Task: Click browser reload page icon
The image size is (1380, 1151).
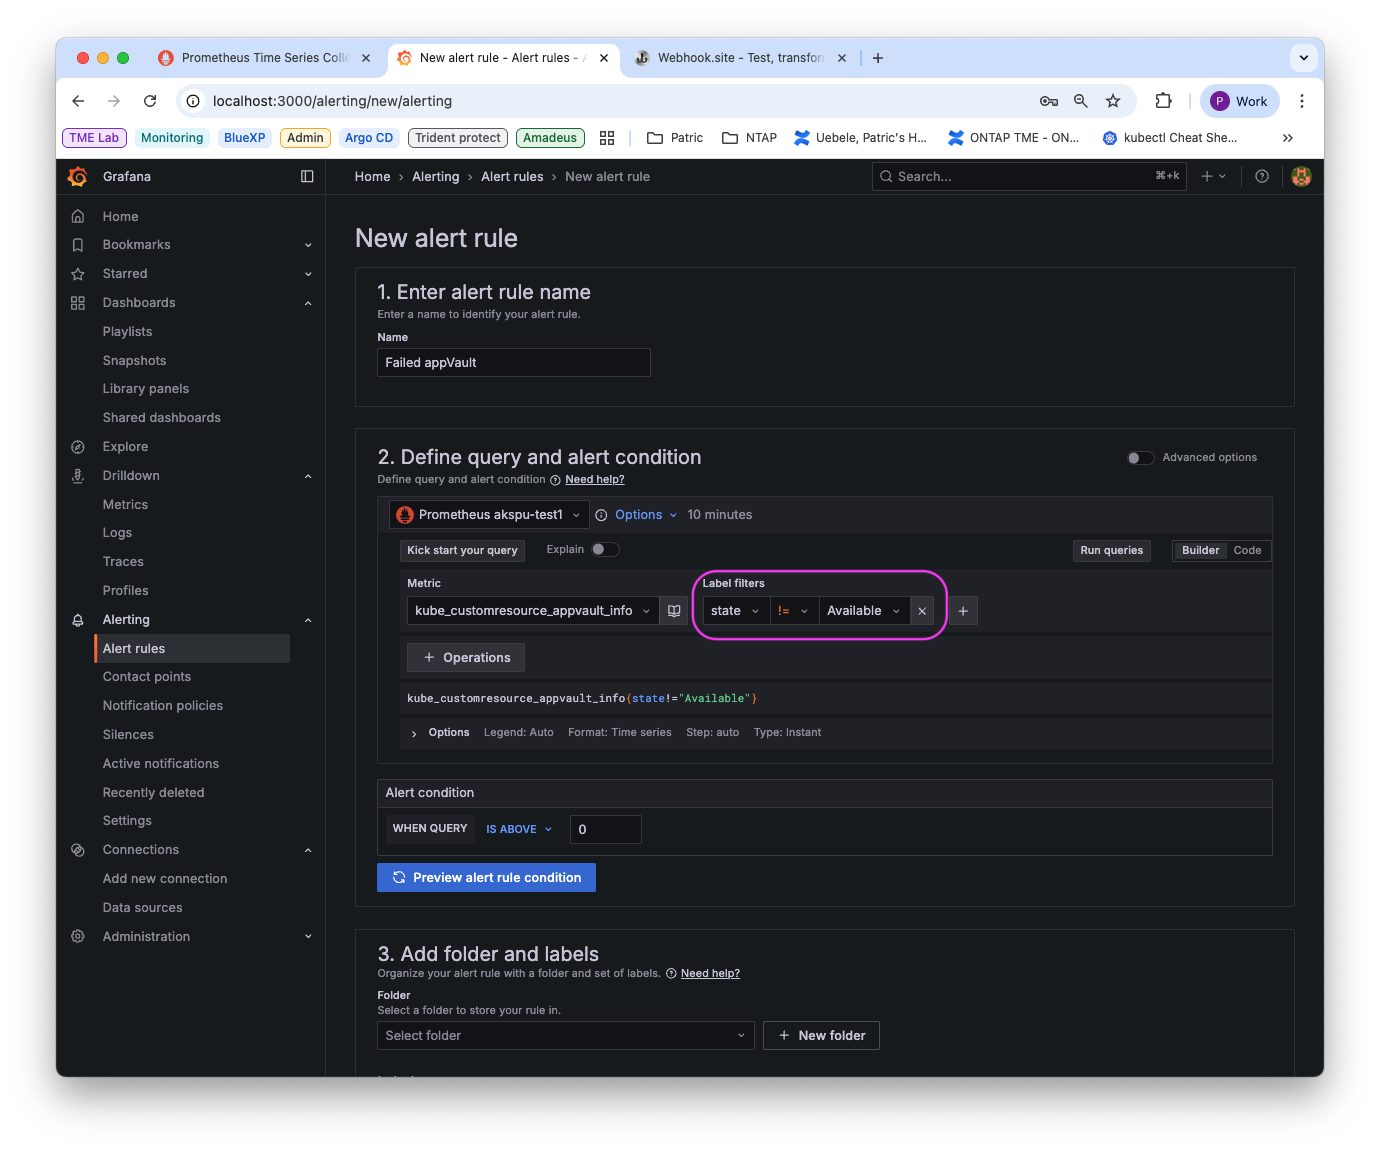Action: (x=150, y=101)
